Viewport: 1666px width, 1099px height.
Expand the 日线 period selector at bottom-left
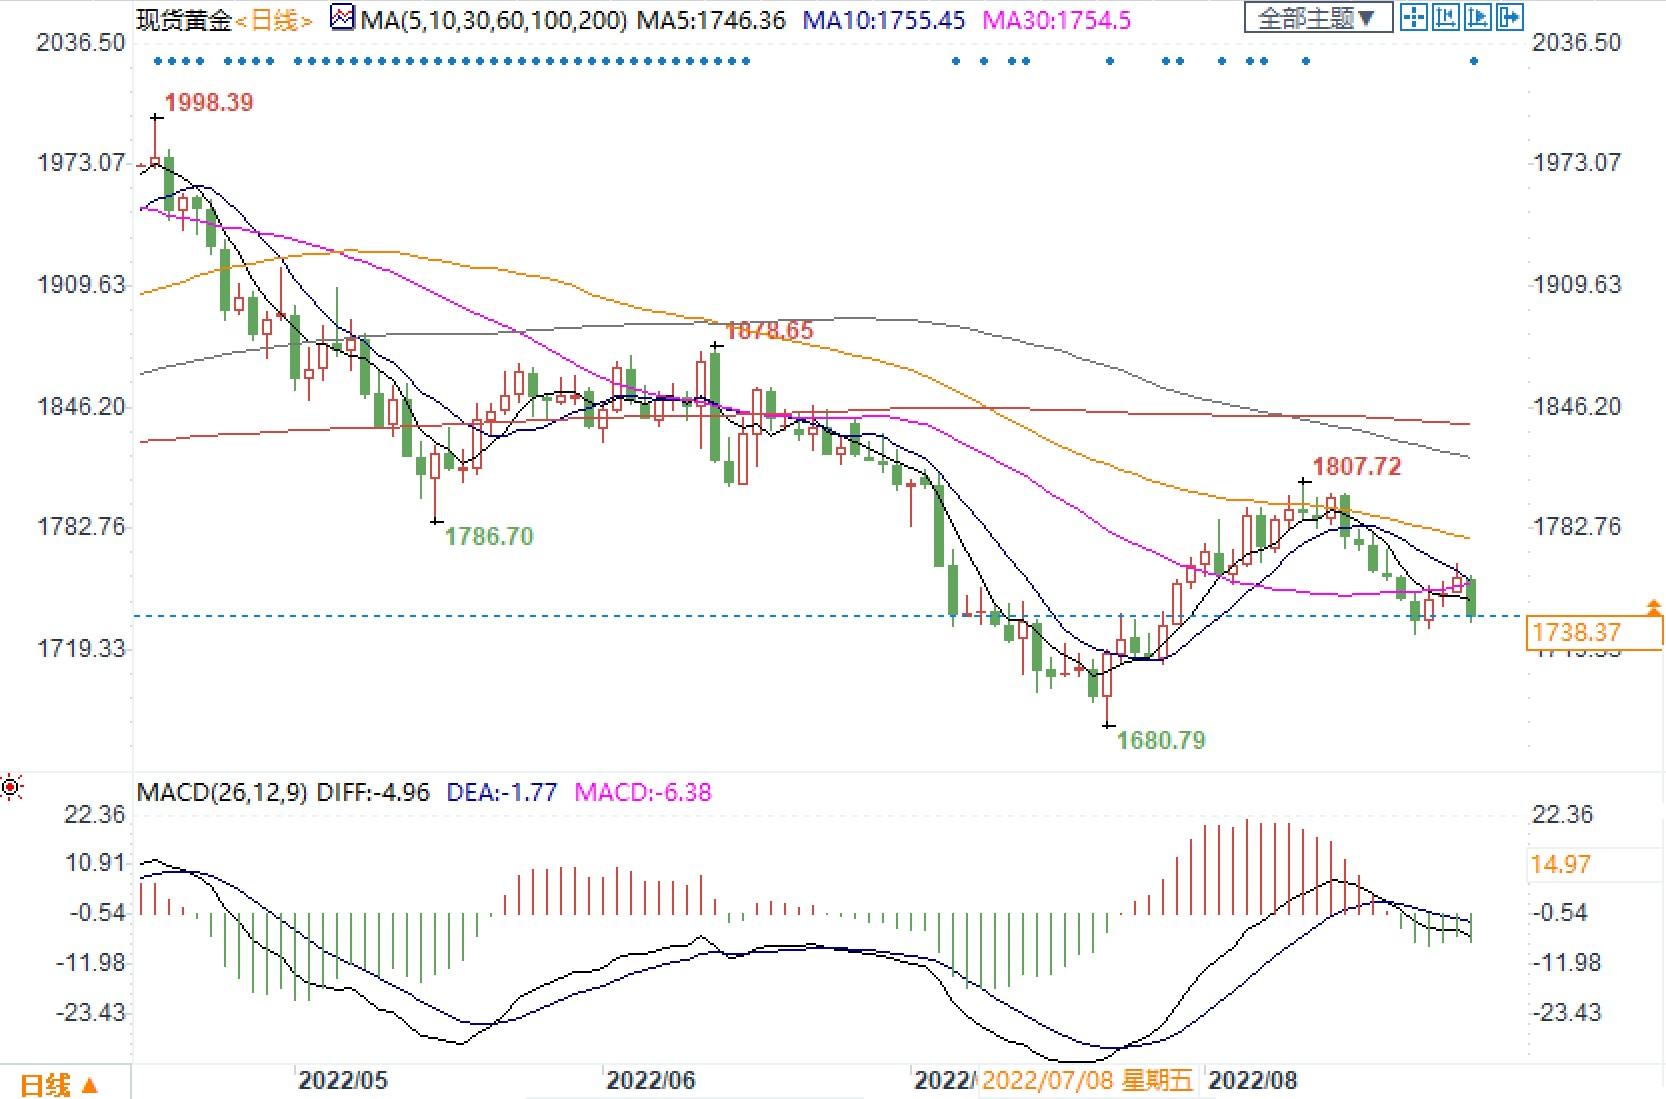tap(60, 1084)
